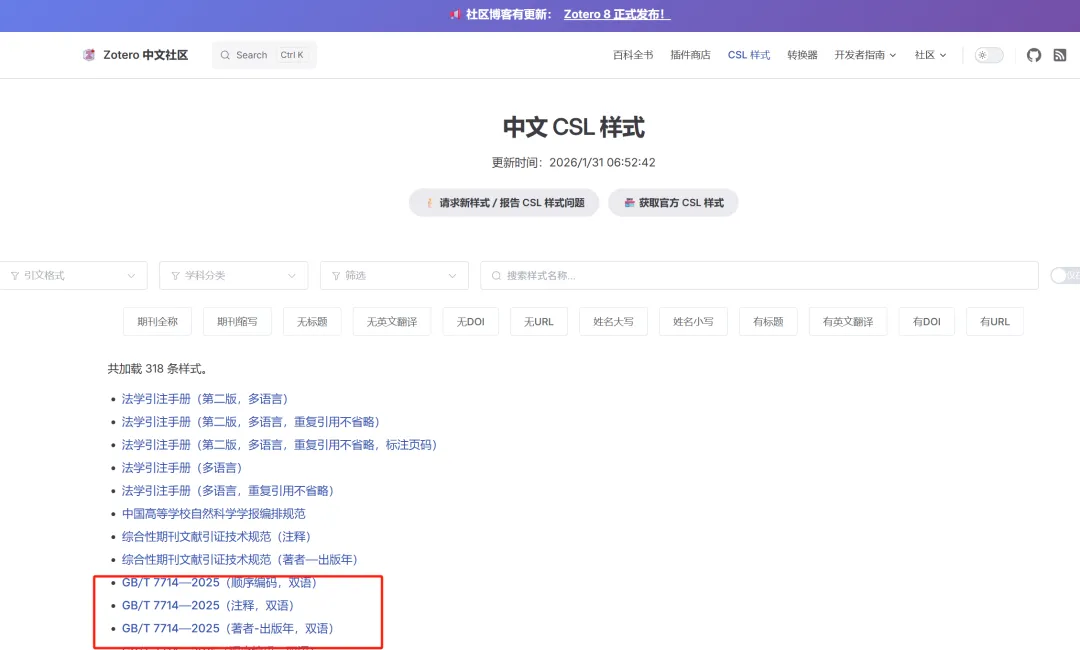The width and height of the screenshot is (1080, 650).
Task: Select the 无英文翻译 tag
Action: [392, 322]
